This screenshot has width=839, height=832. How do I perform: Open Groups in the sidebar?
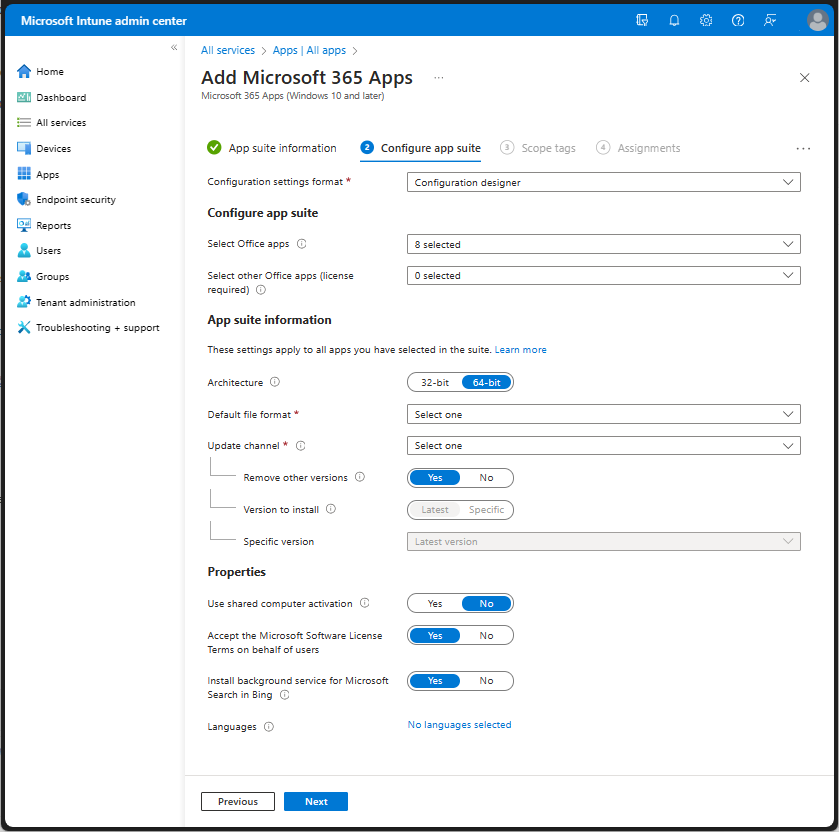click(43, 276)
